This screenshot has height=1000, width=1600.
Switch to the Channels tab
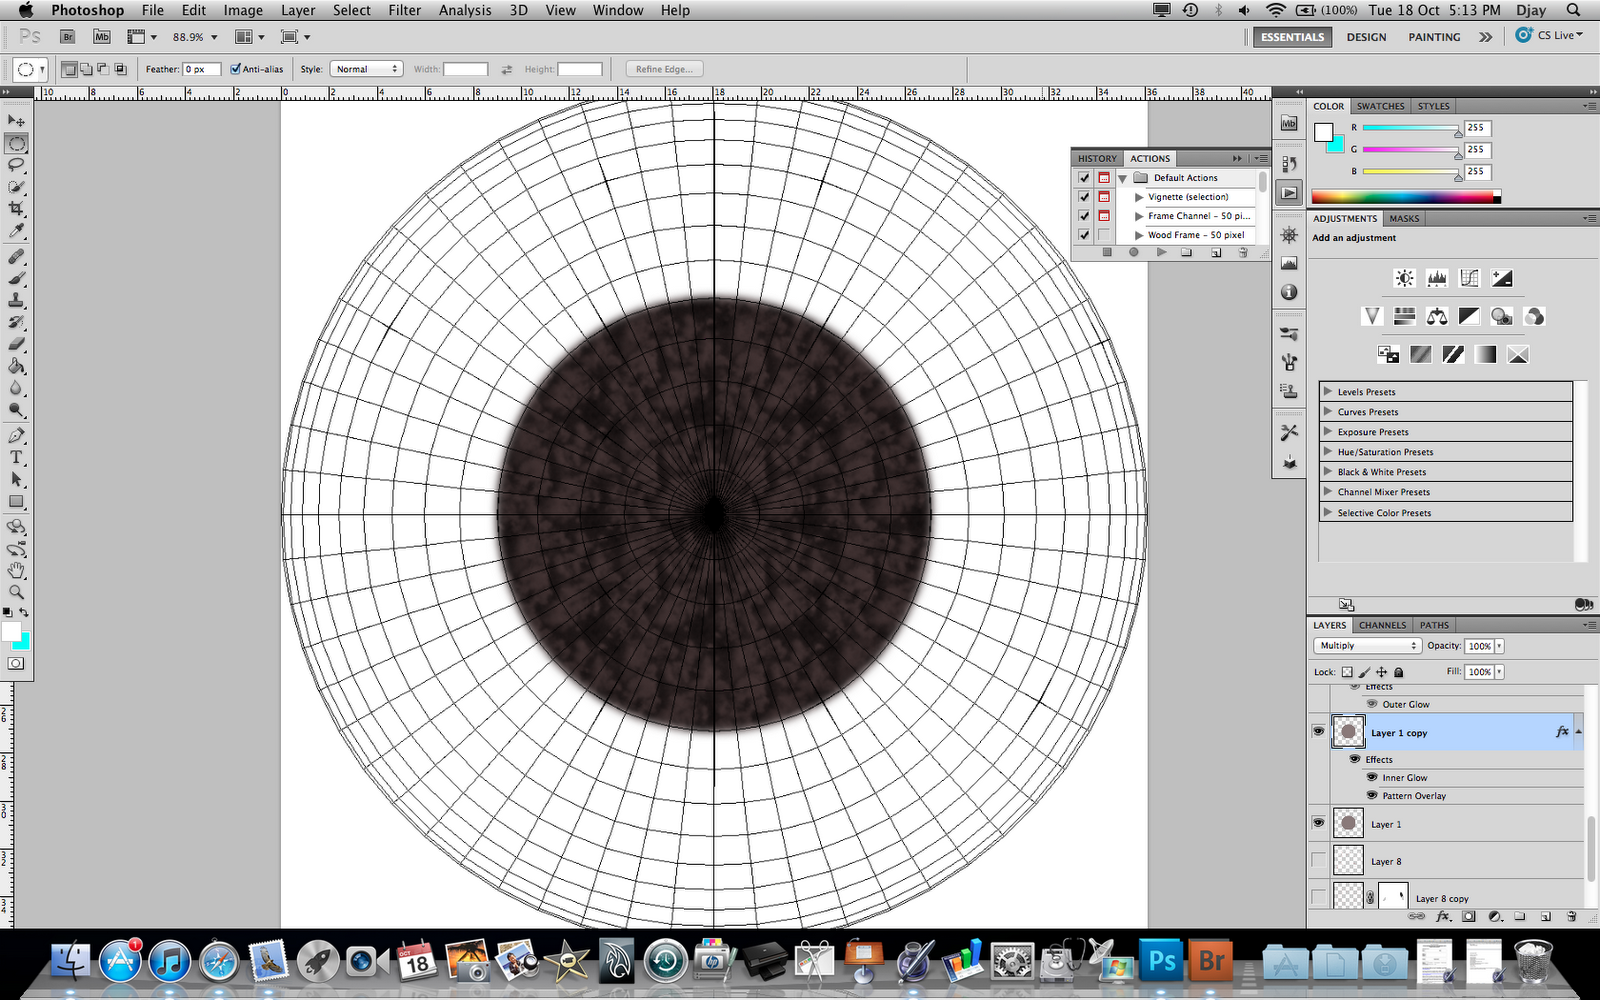click(1382, 625)
